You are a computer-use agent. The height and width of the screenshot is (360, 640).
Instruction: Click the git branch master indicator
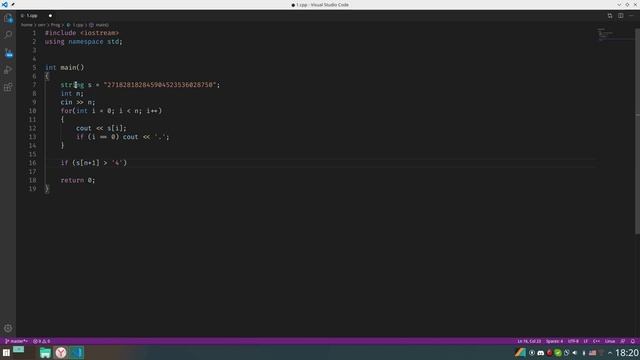click(x=16, y=341)
